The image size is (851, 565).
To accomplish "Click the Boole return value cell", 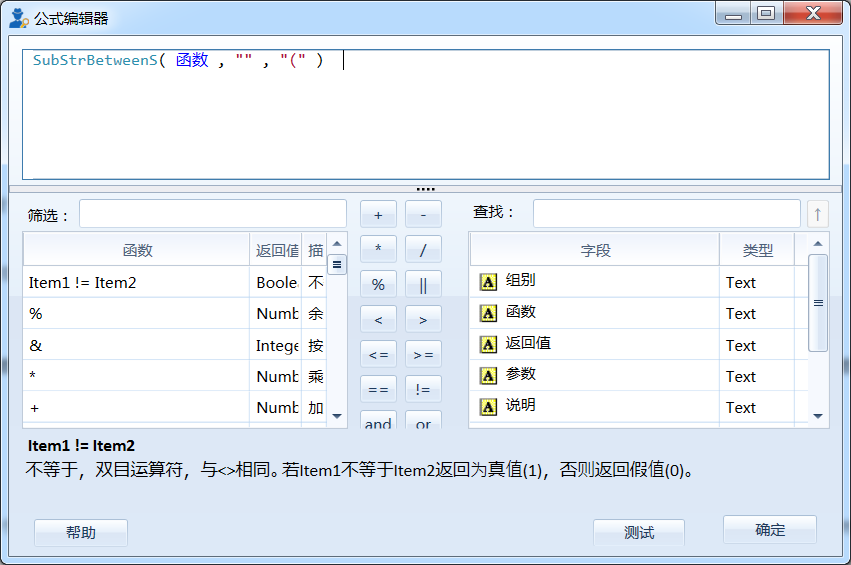I will point(277,282).
